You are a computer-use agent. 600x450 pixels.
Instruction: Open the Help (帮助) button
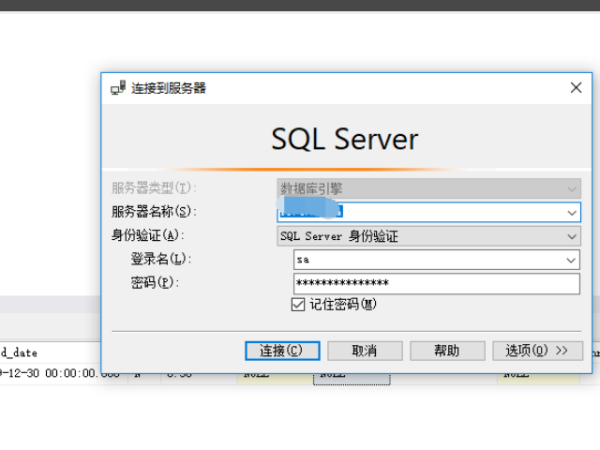click(x=447, y=351)
